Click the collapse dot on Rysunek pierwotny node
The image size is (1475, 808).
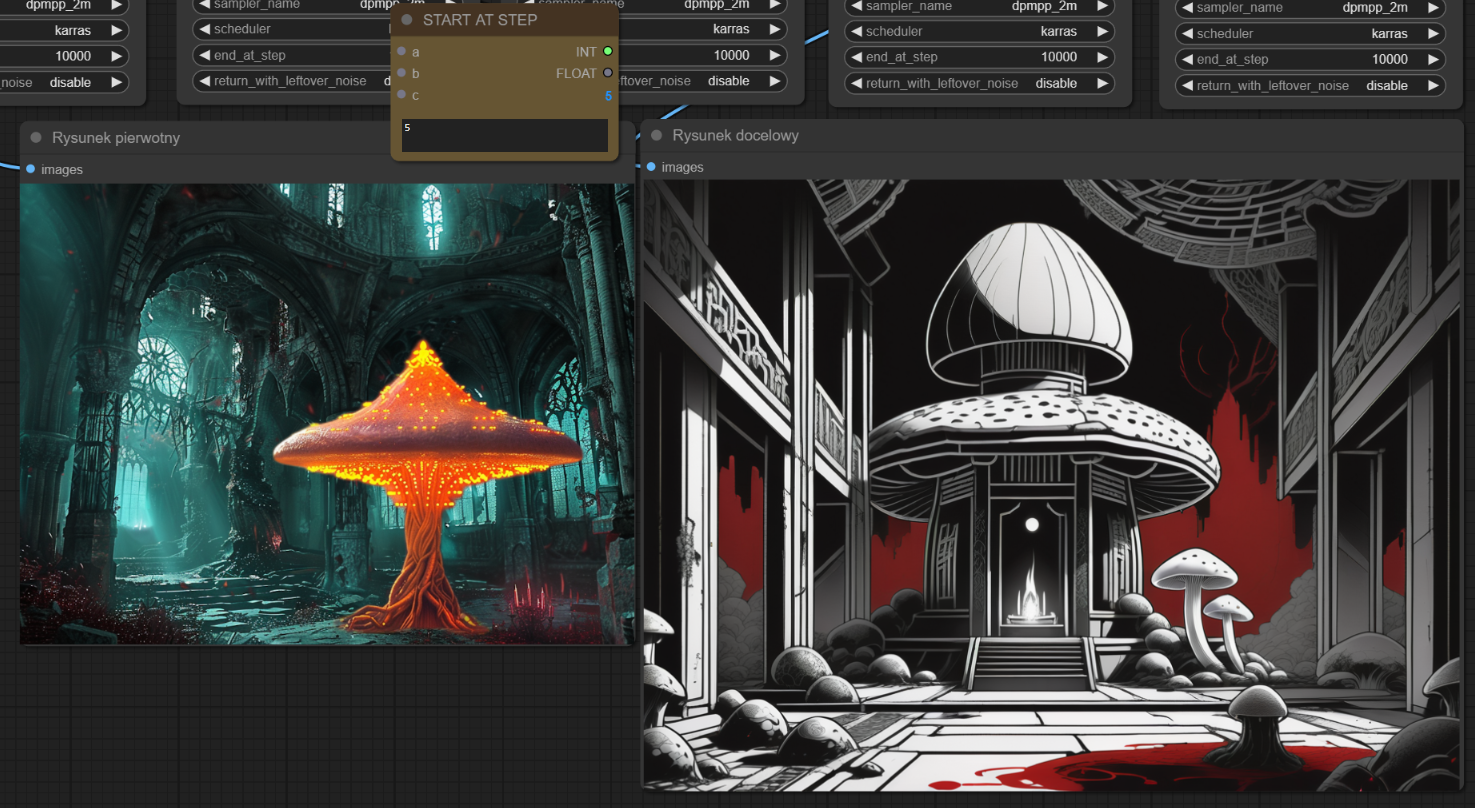click(36, 137)
